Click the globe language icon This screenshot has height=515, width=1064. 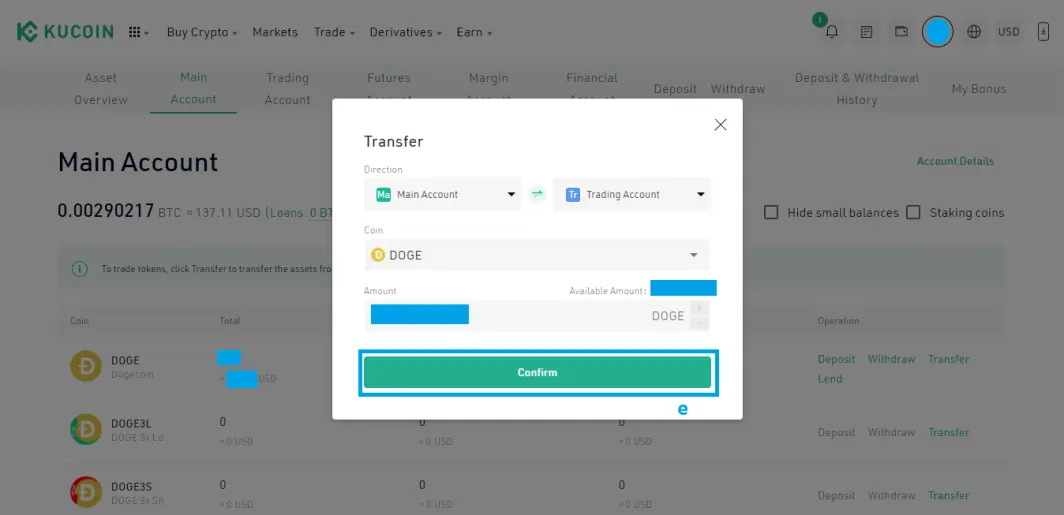(974, 32)
